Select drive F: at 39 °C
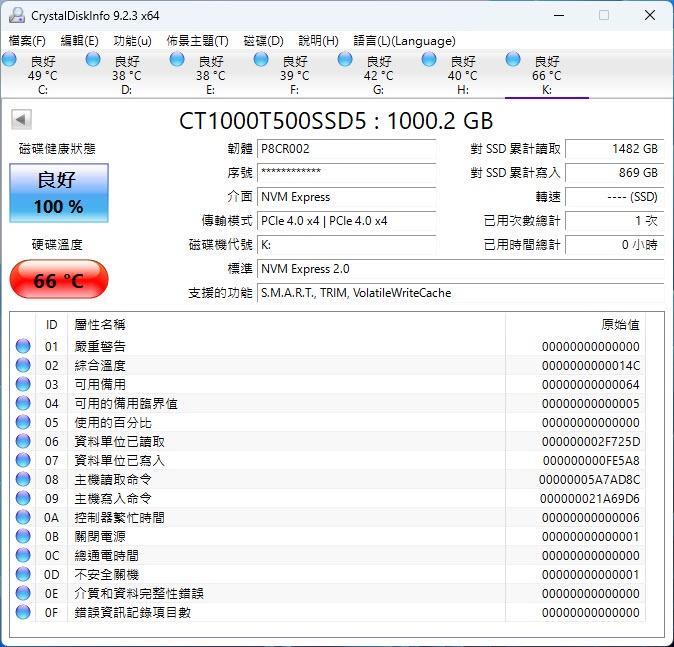 [x=294, y=74]
